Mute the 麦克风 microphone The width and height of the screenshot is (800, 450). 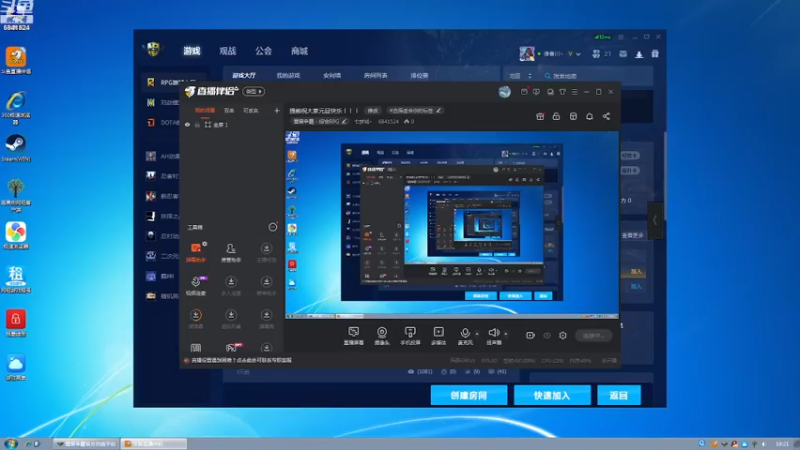point(465,336)
